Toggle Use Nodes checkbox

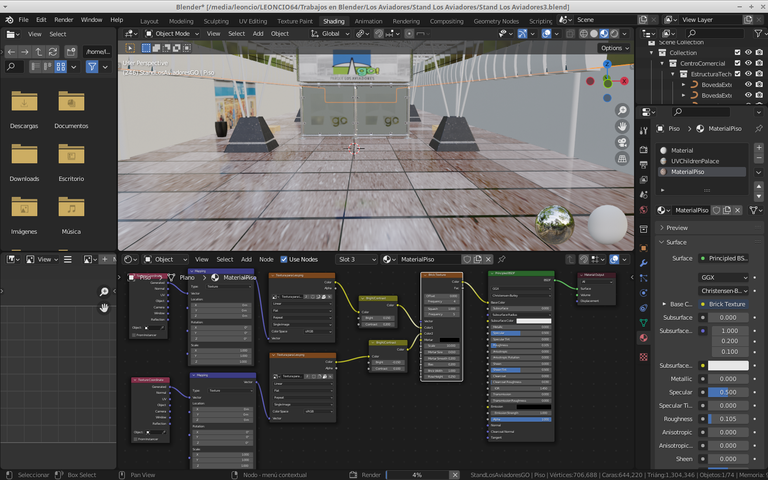click(x=284, y=260)
